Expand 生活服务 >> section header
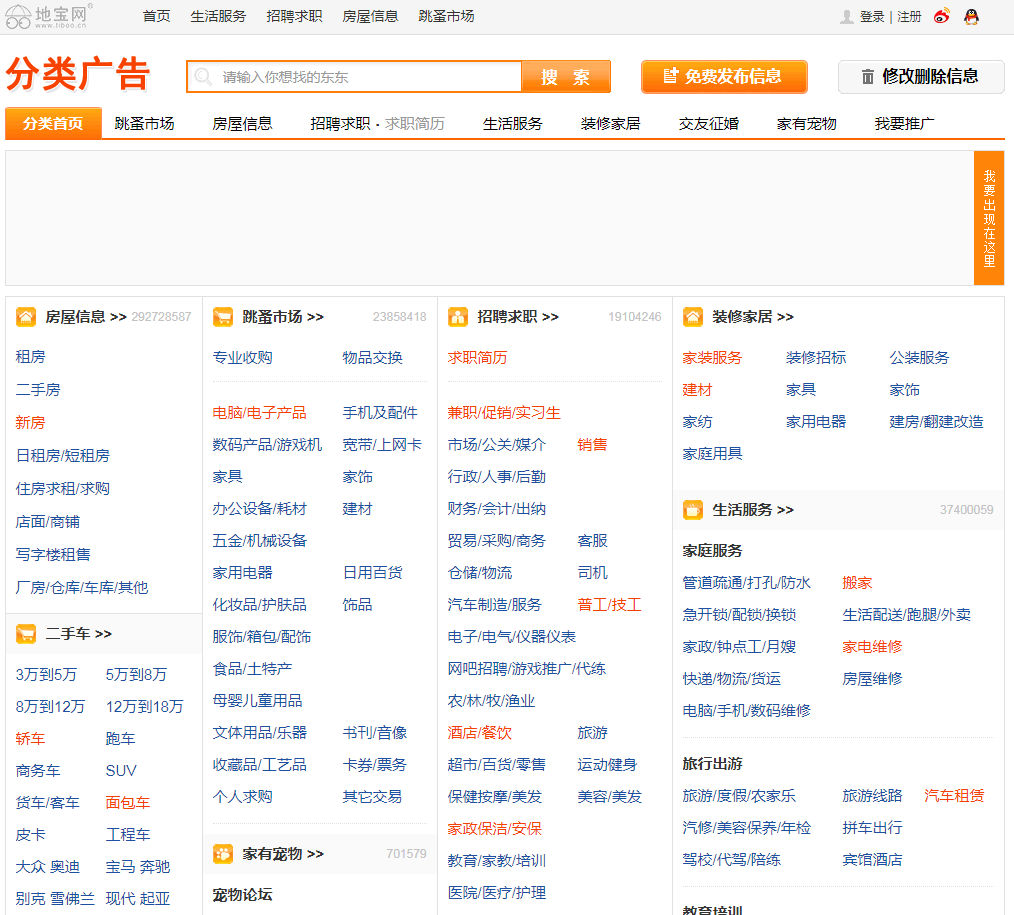This screenshot has width=1014, height=915. pos(753,510)
